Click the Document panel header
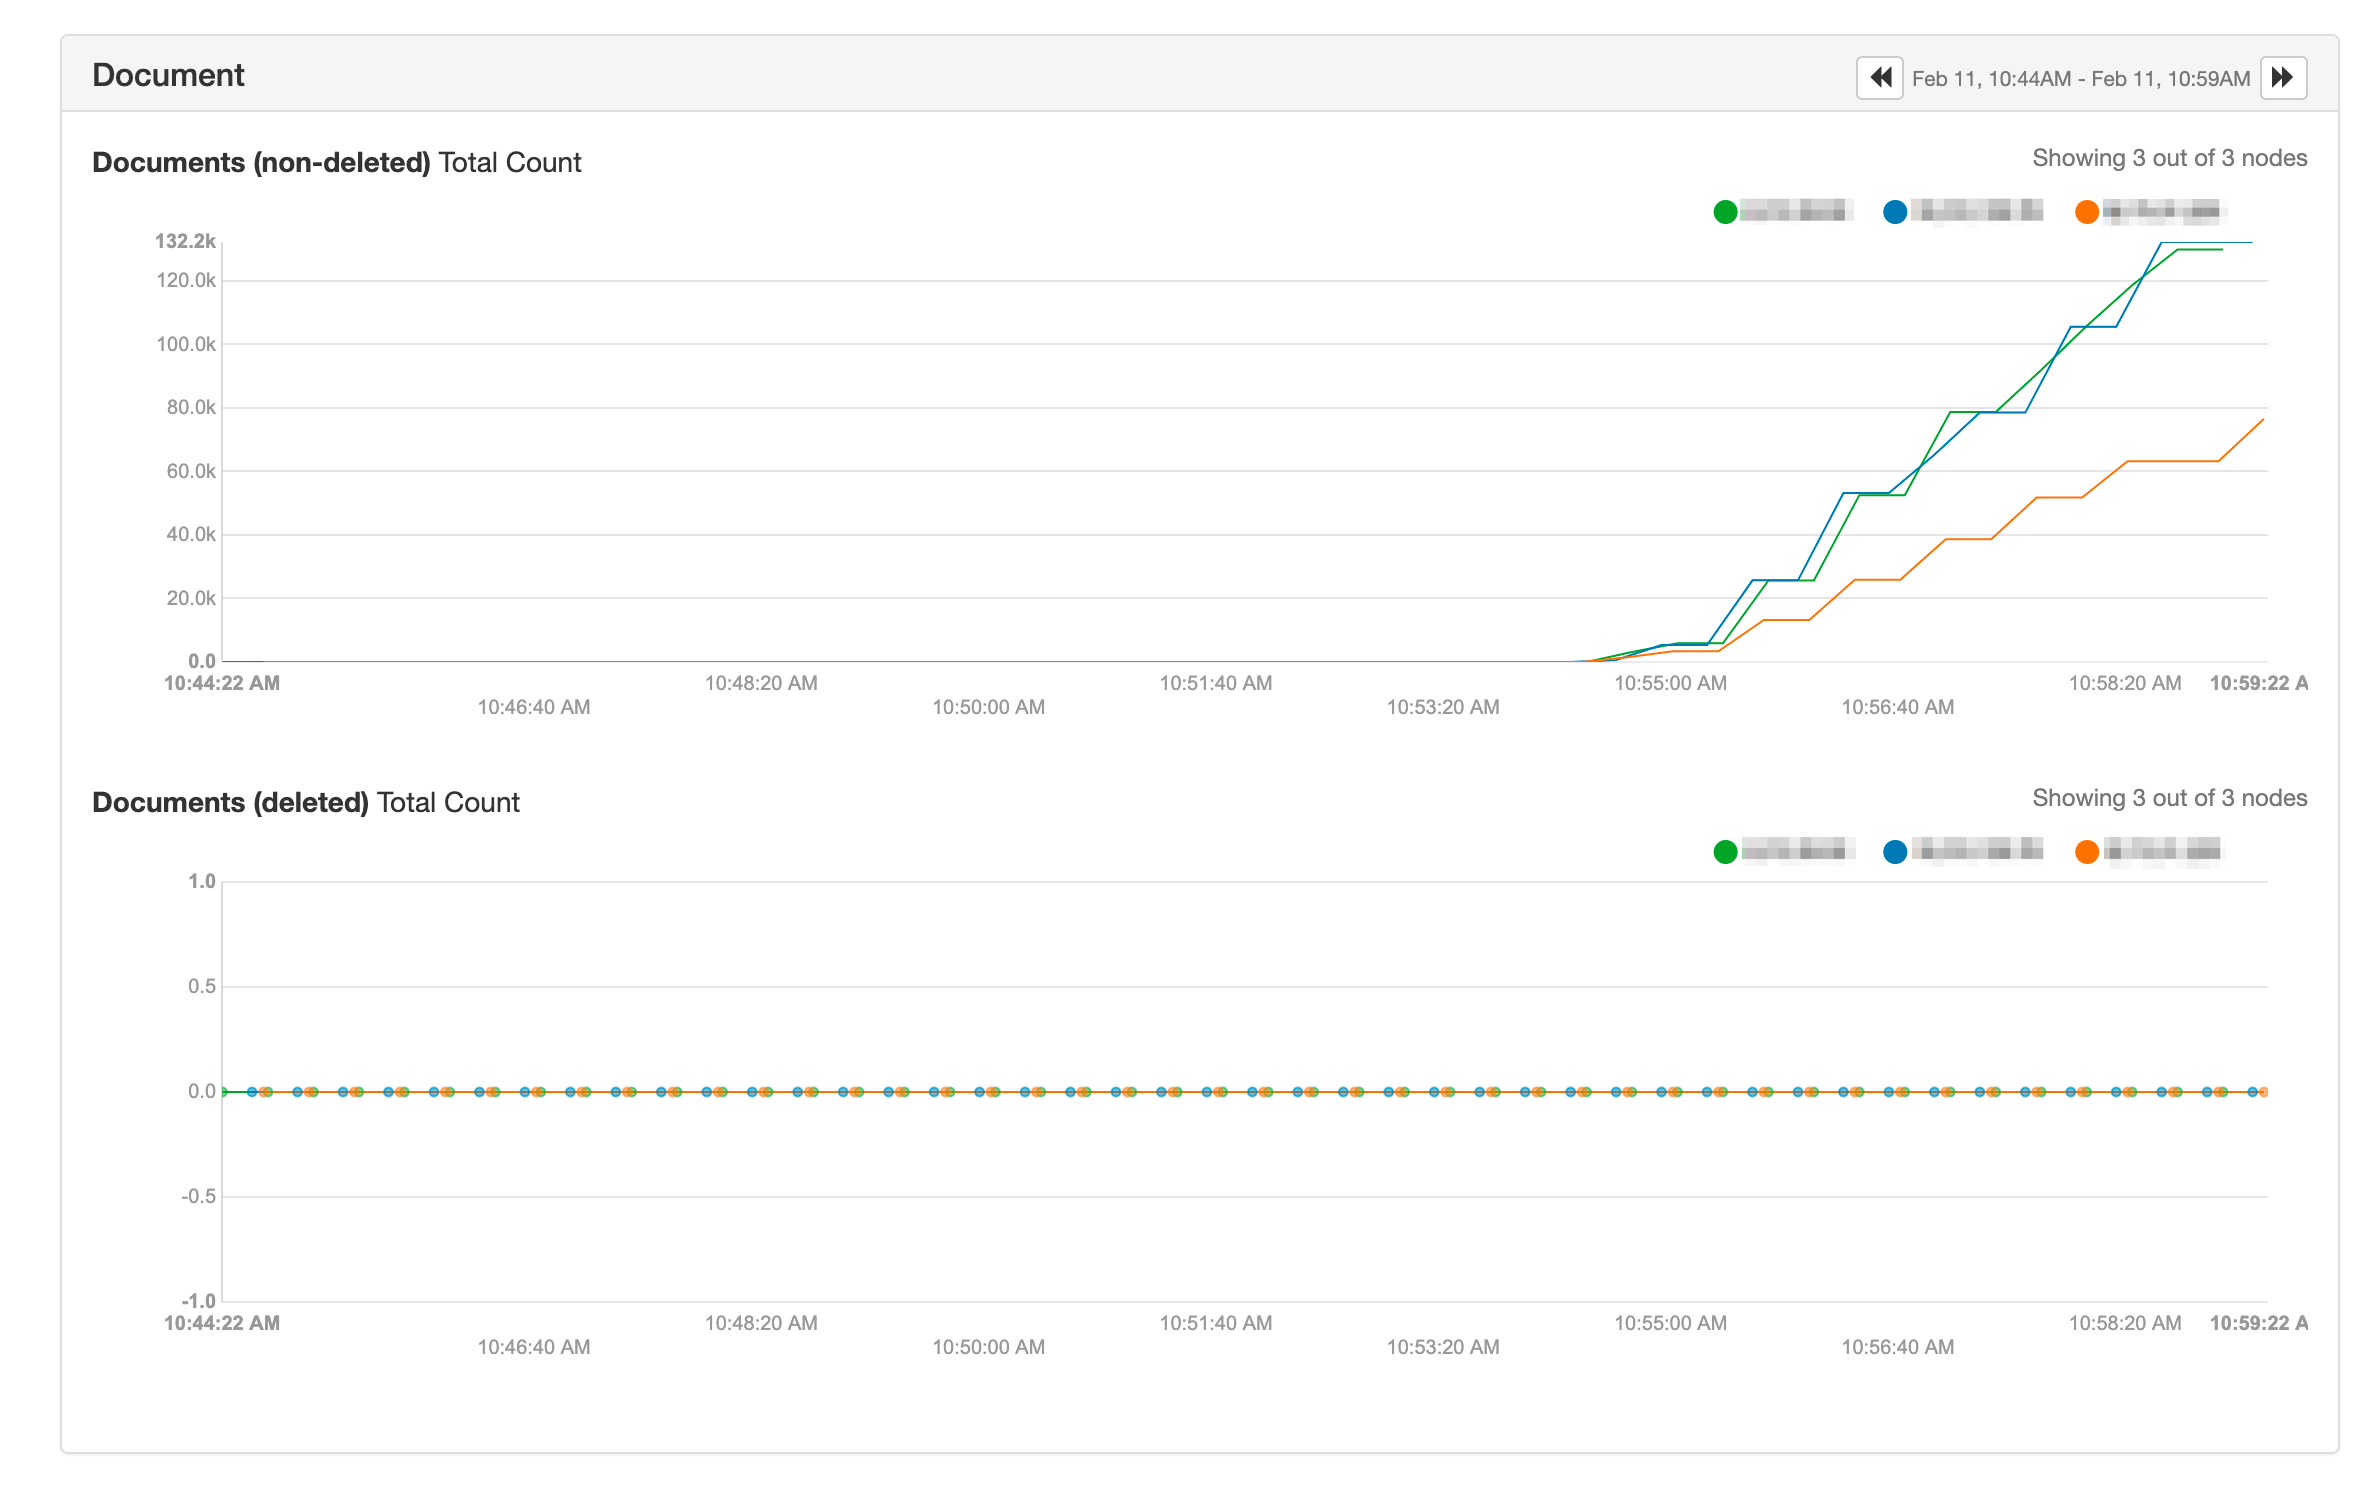This screenshot has height=1498, width=2364. point(168,75)
